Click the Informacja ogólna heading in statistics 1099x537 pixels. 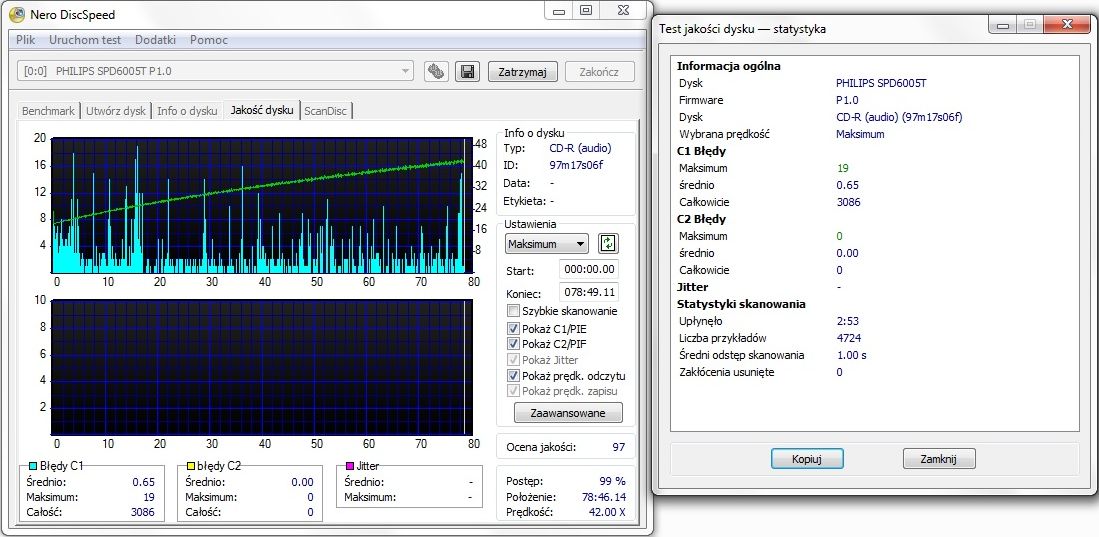click(x=728, y=66)
